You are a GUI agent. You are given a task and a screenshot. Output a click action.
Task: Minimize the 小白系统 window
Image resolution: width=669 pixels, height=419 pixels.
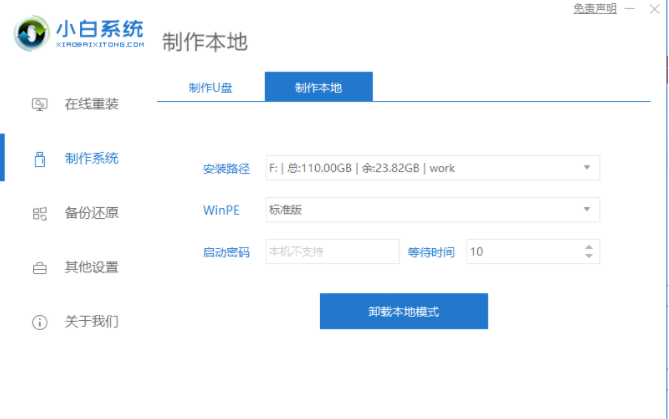(630, 9)
